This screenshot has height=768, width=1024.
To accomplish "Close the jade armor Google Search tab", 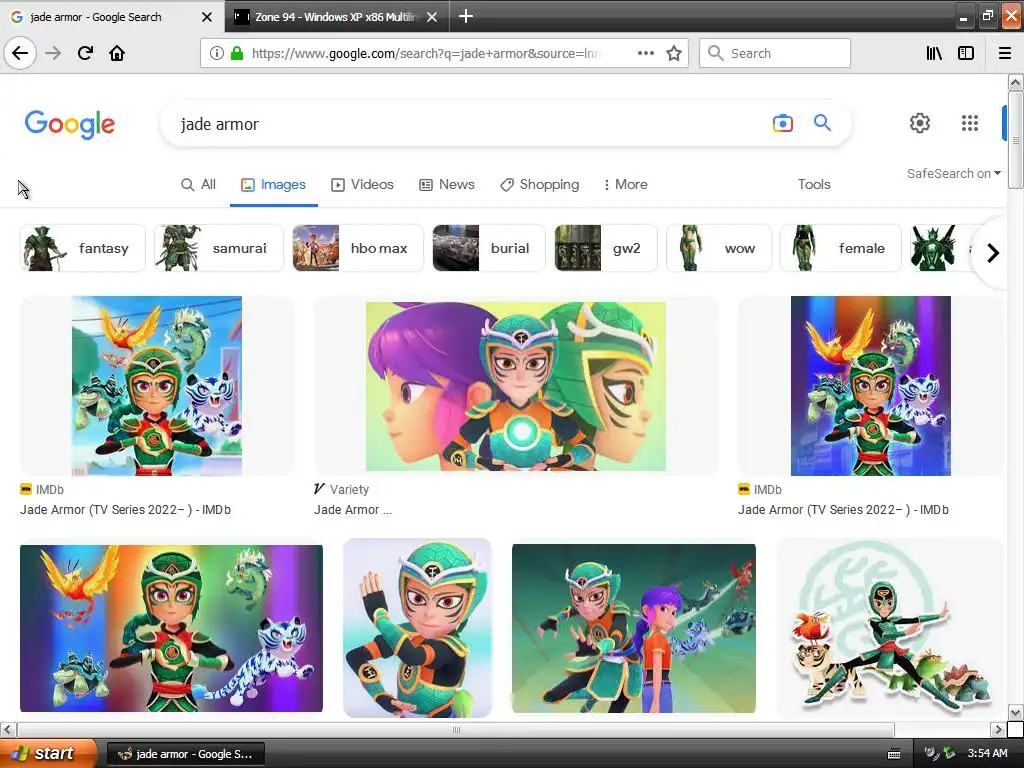I will point(206,17).
